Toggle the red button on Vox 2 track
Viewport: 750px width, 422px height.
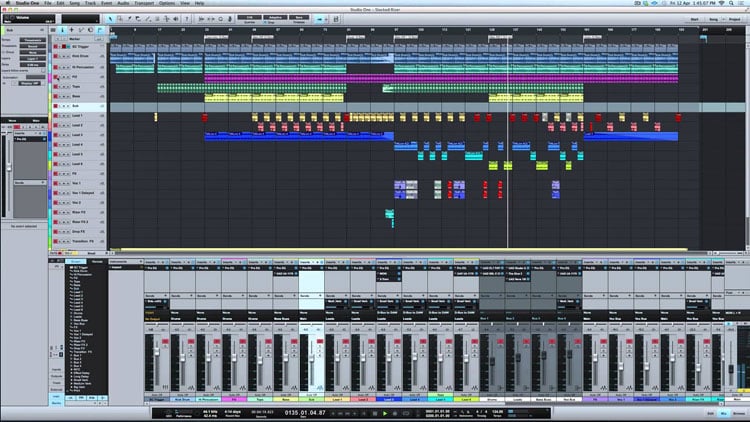55,202
